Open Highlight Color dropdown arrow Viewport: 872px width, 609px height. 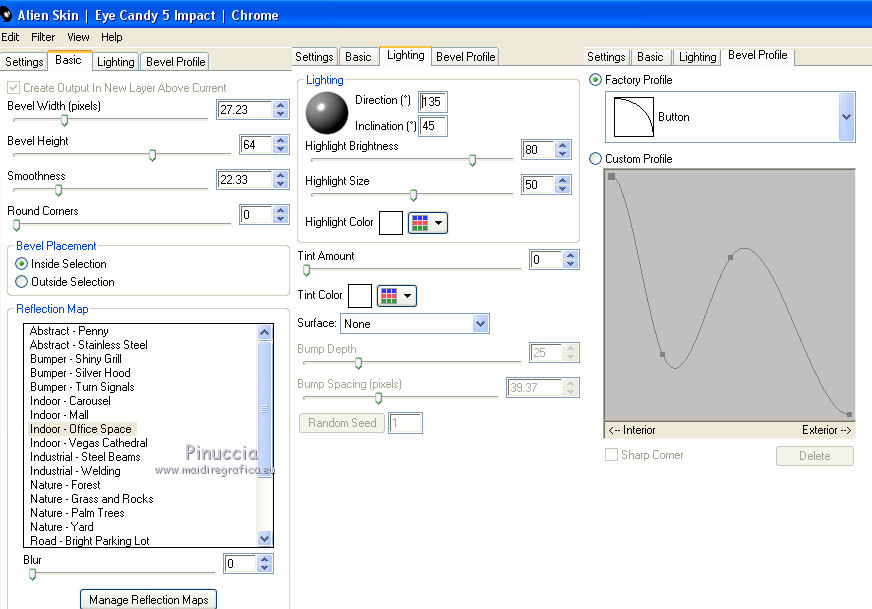pyautogui.click(x=438, y=223)
